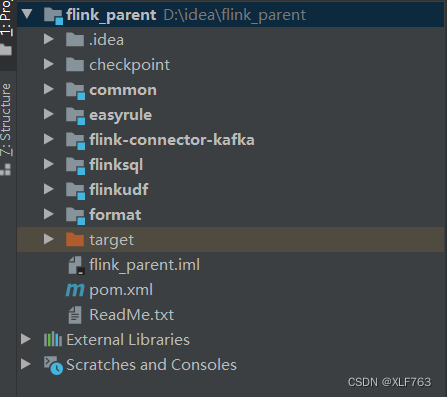This screenshot has height=397, width=447.
Task: Click the flink_parent.iml module file icon
Action: click(x=76, y=265)
